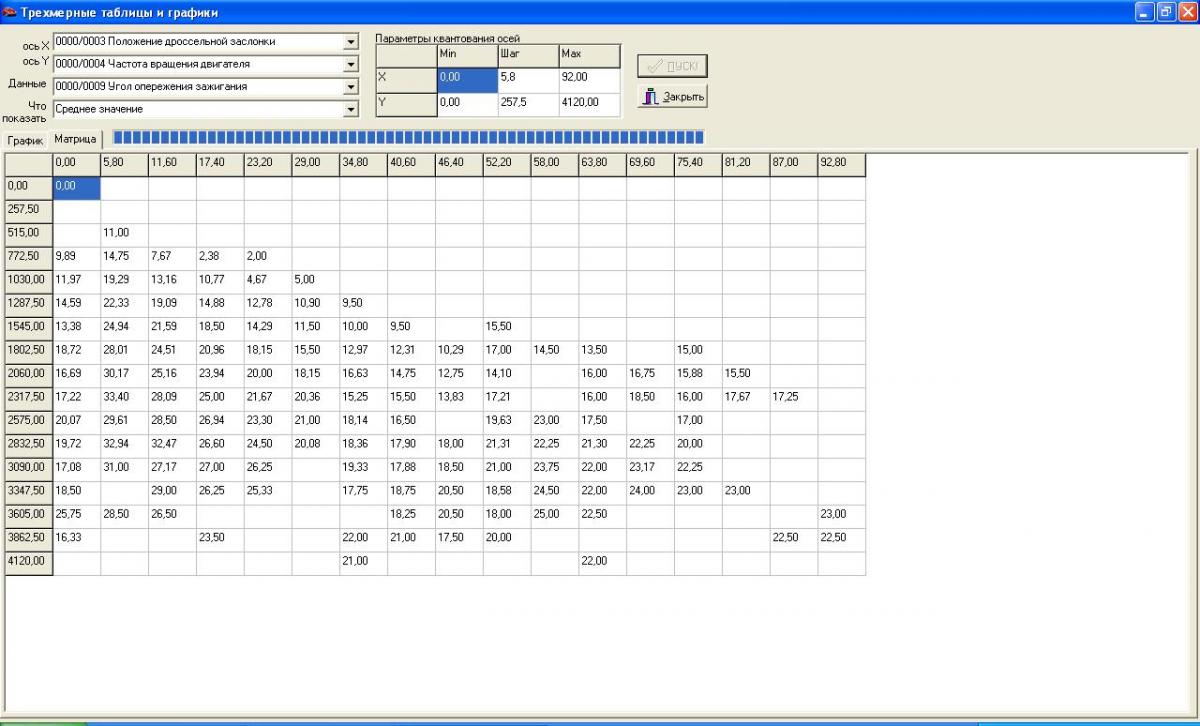
Task: Click the 4120,00 row header
Action: (27, 563)
